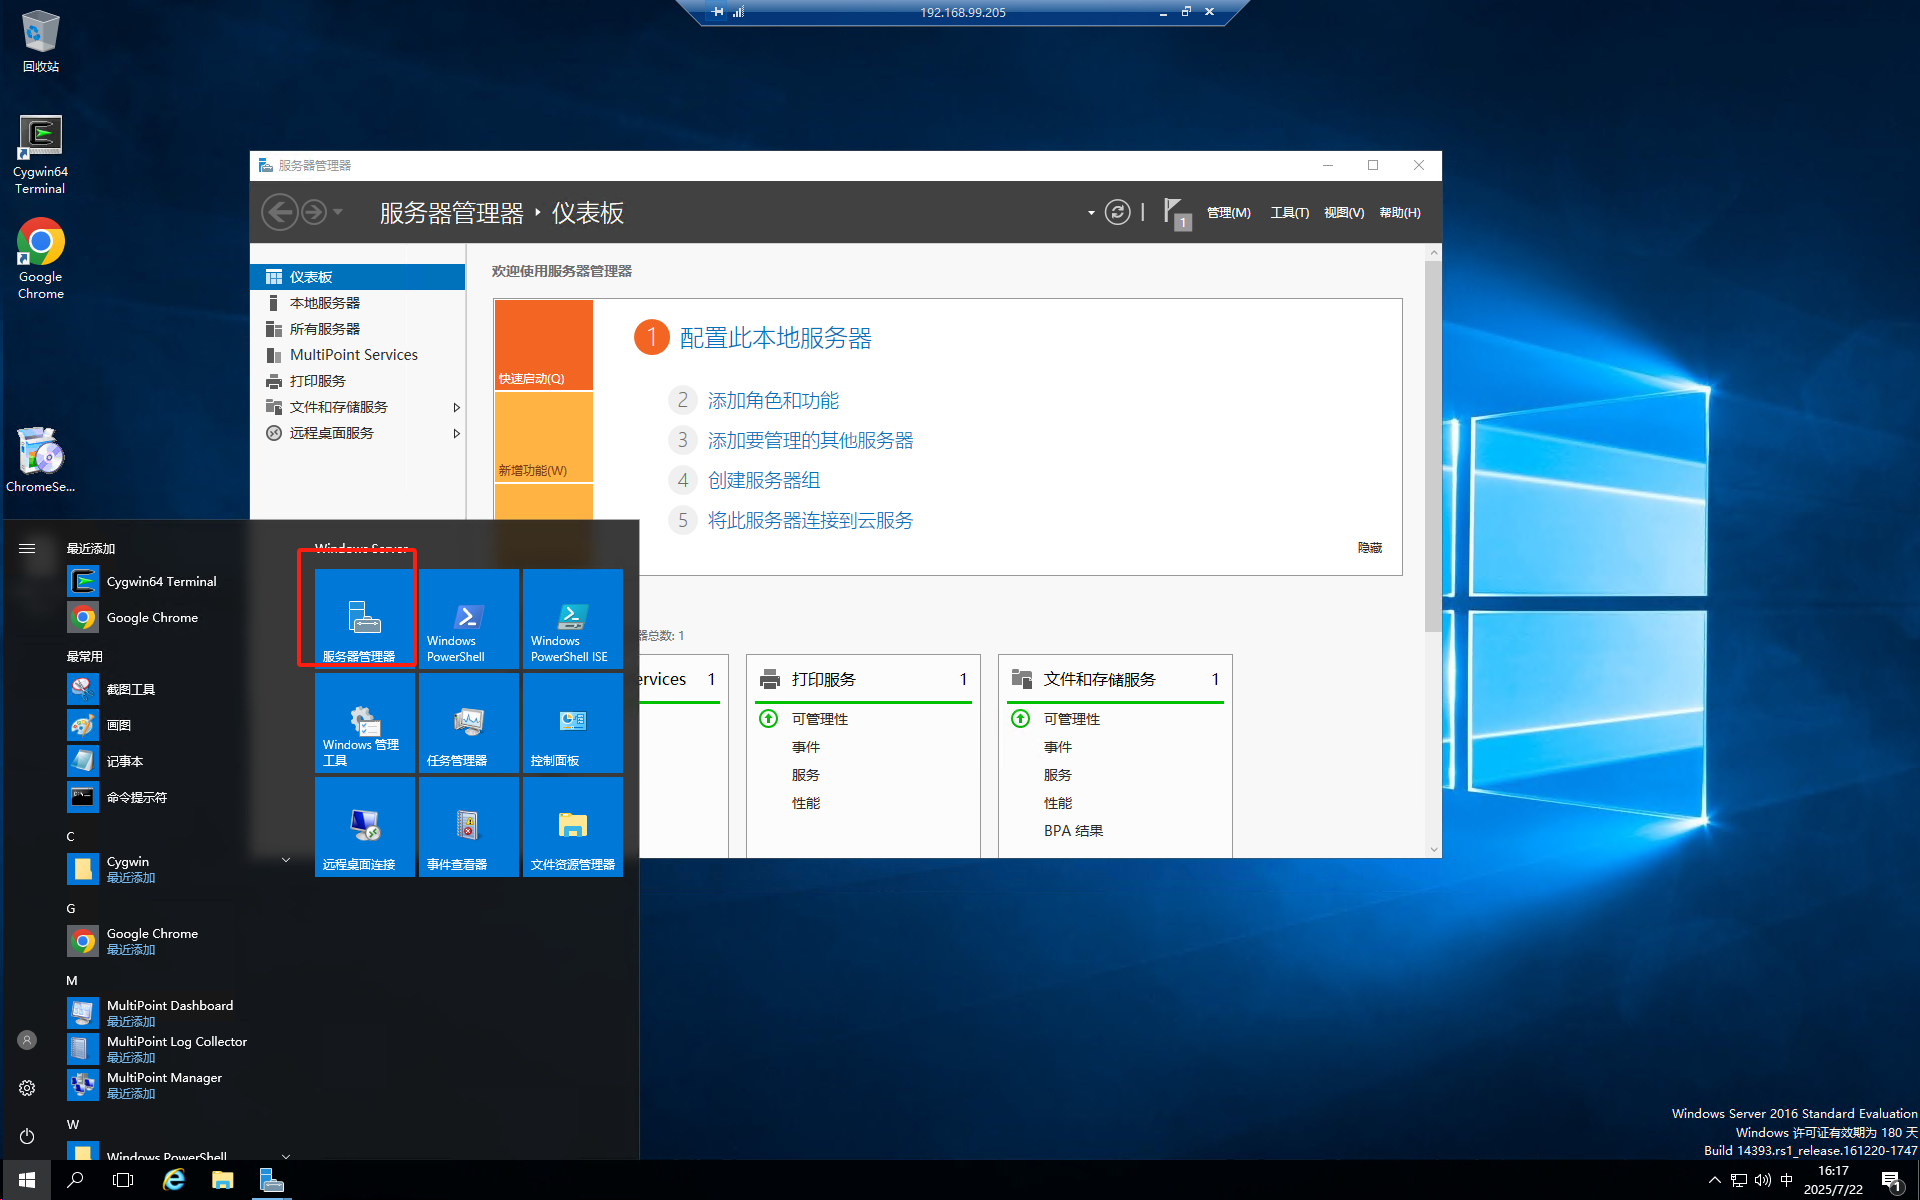
Task: Click the back arrow in Server Manager
Action: [280, 212]
